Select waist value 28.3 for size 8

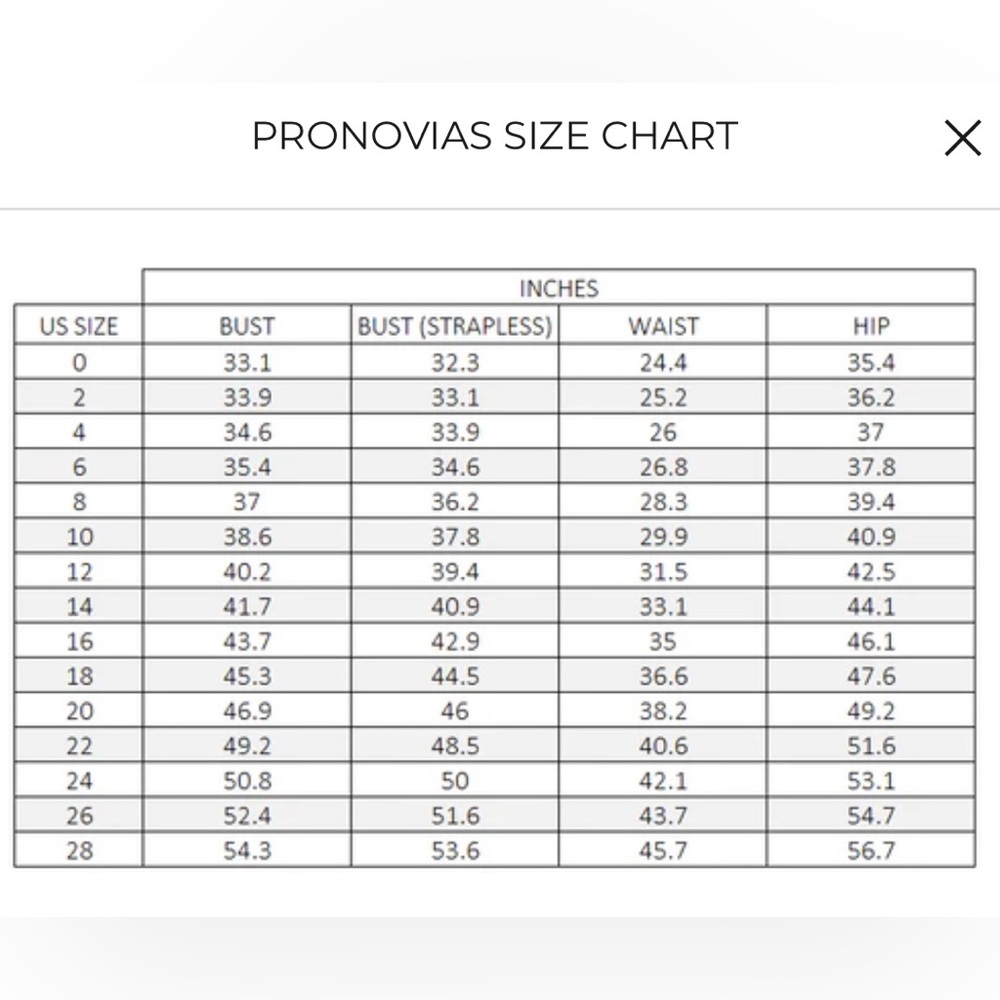point(663,501)
